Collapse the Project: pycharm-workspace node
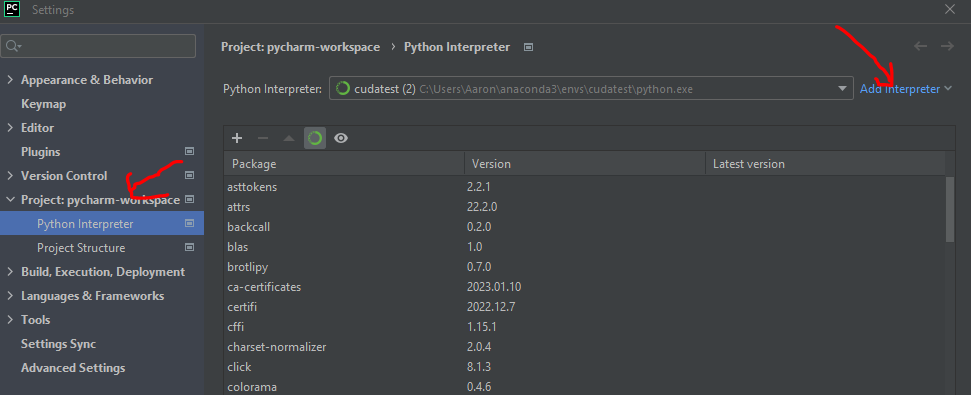971x395 pixels. 9,200
